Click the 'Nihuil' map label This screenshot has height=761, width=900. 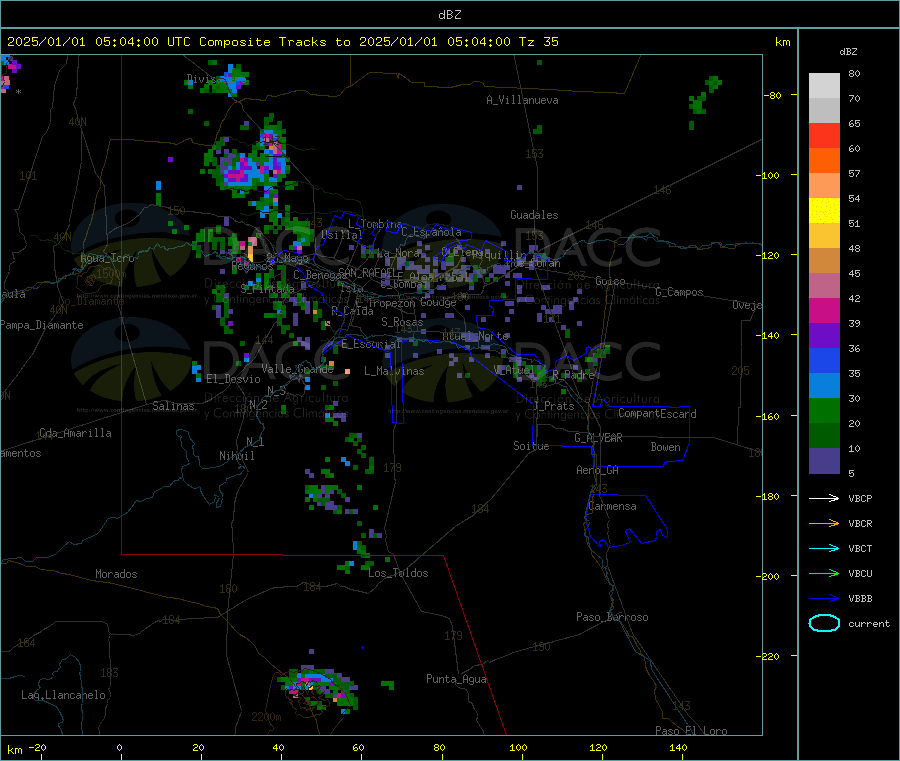coord(236,456)
